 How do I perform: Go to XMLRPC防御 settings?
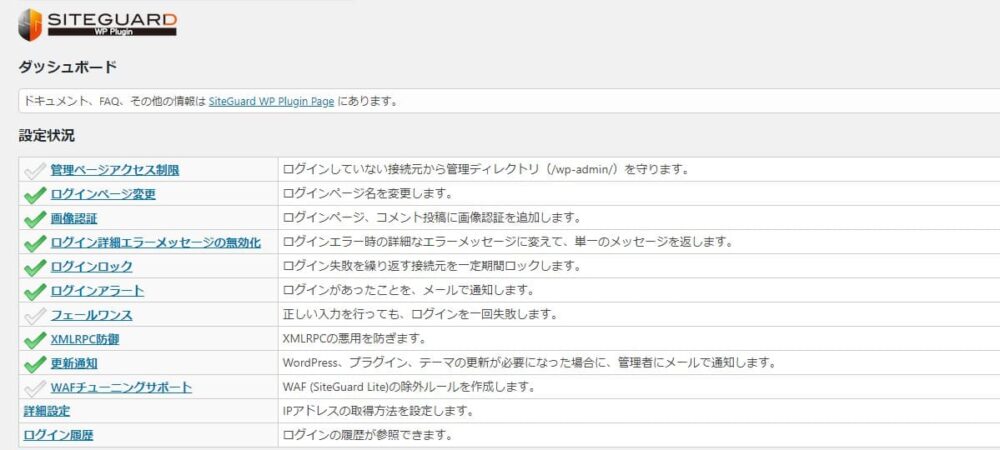(85, 340)
